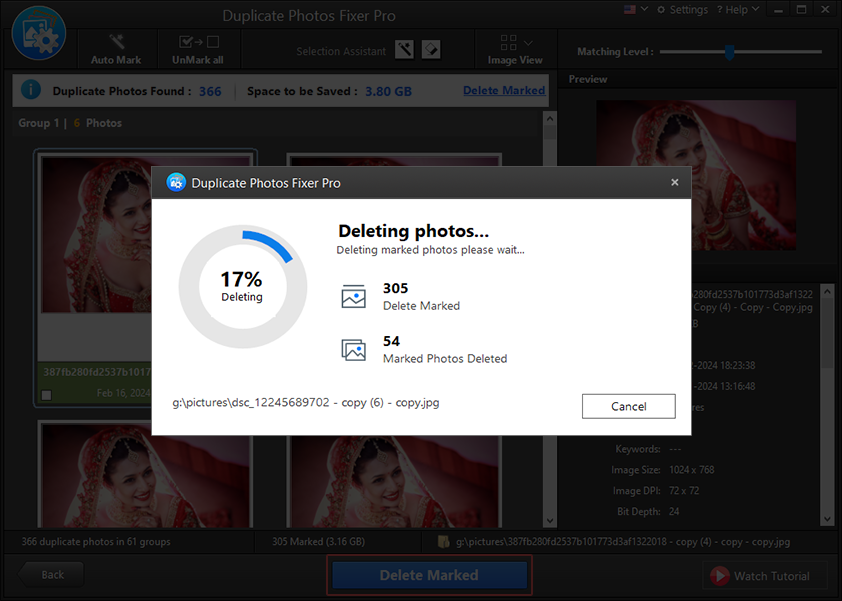
Task: Adjust the Matching Level slider handle
Action: [729, 52]
